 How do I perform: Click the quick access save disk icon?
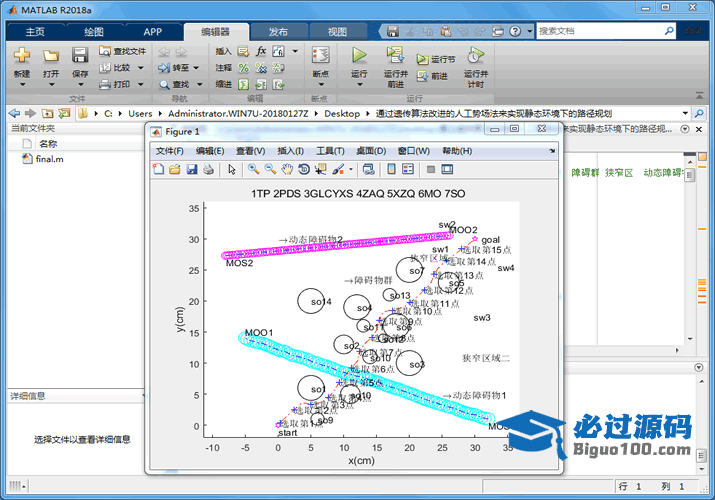click(393, 31)
